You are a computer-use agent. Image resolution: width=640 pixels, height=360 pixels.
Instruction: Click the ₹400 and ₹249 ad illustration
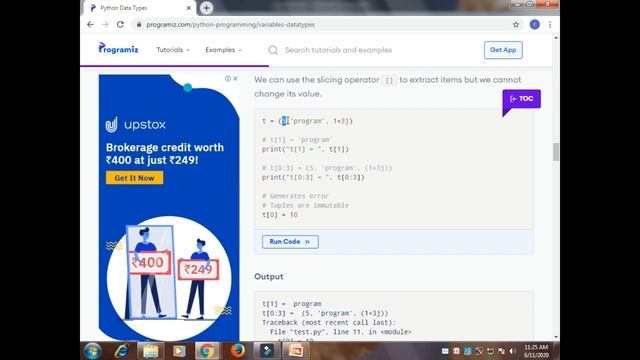tap(169, 278)
